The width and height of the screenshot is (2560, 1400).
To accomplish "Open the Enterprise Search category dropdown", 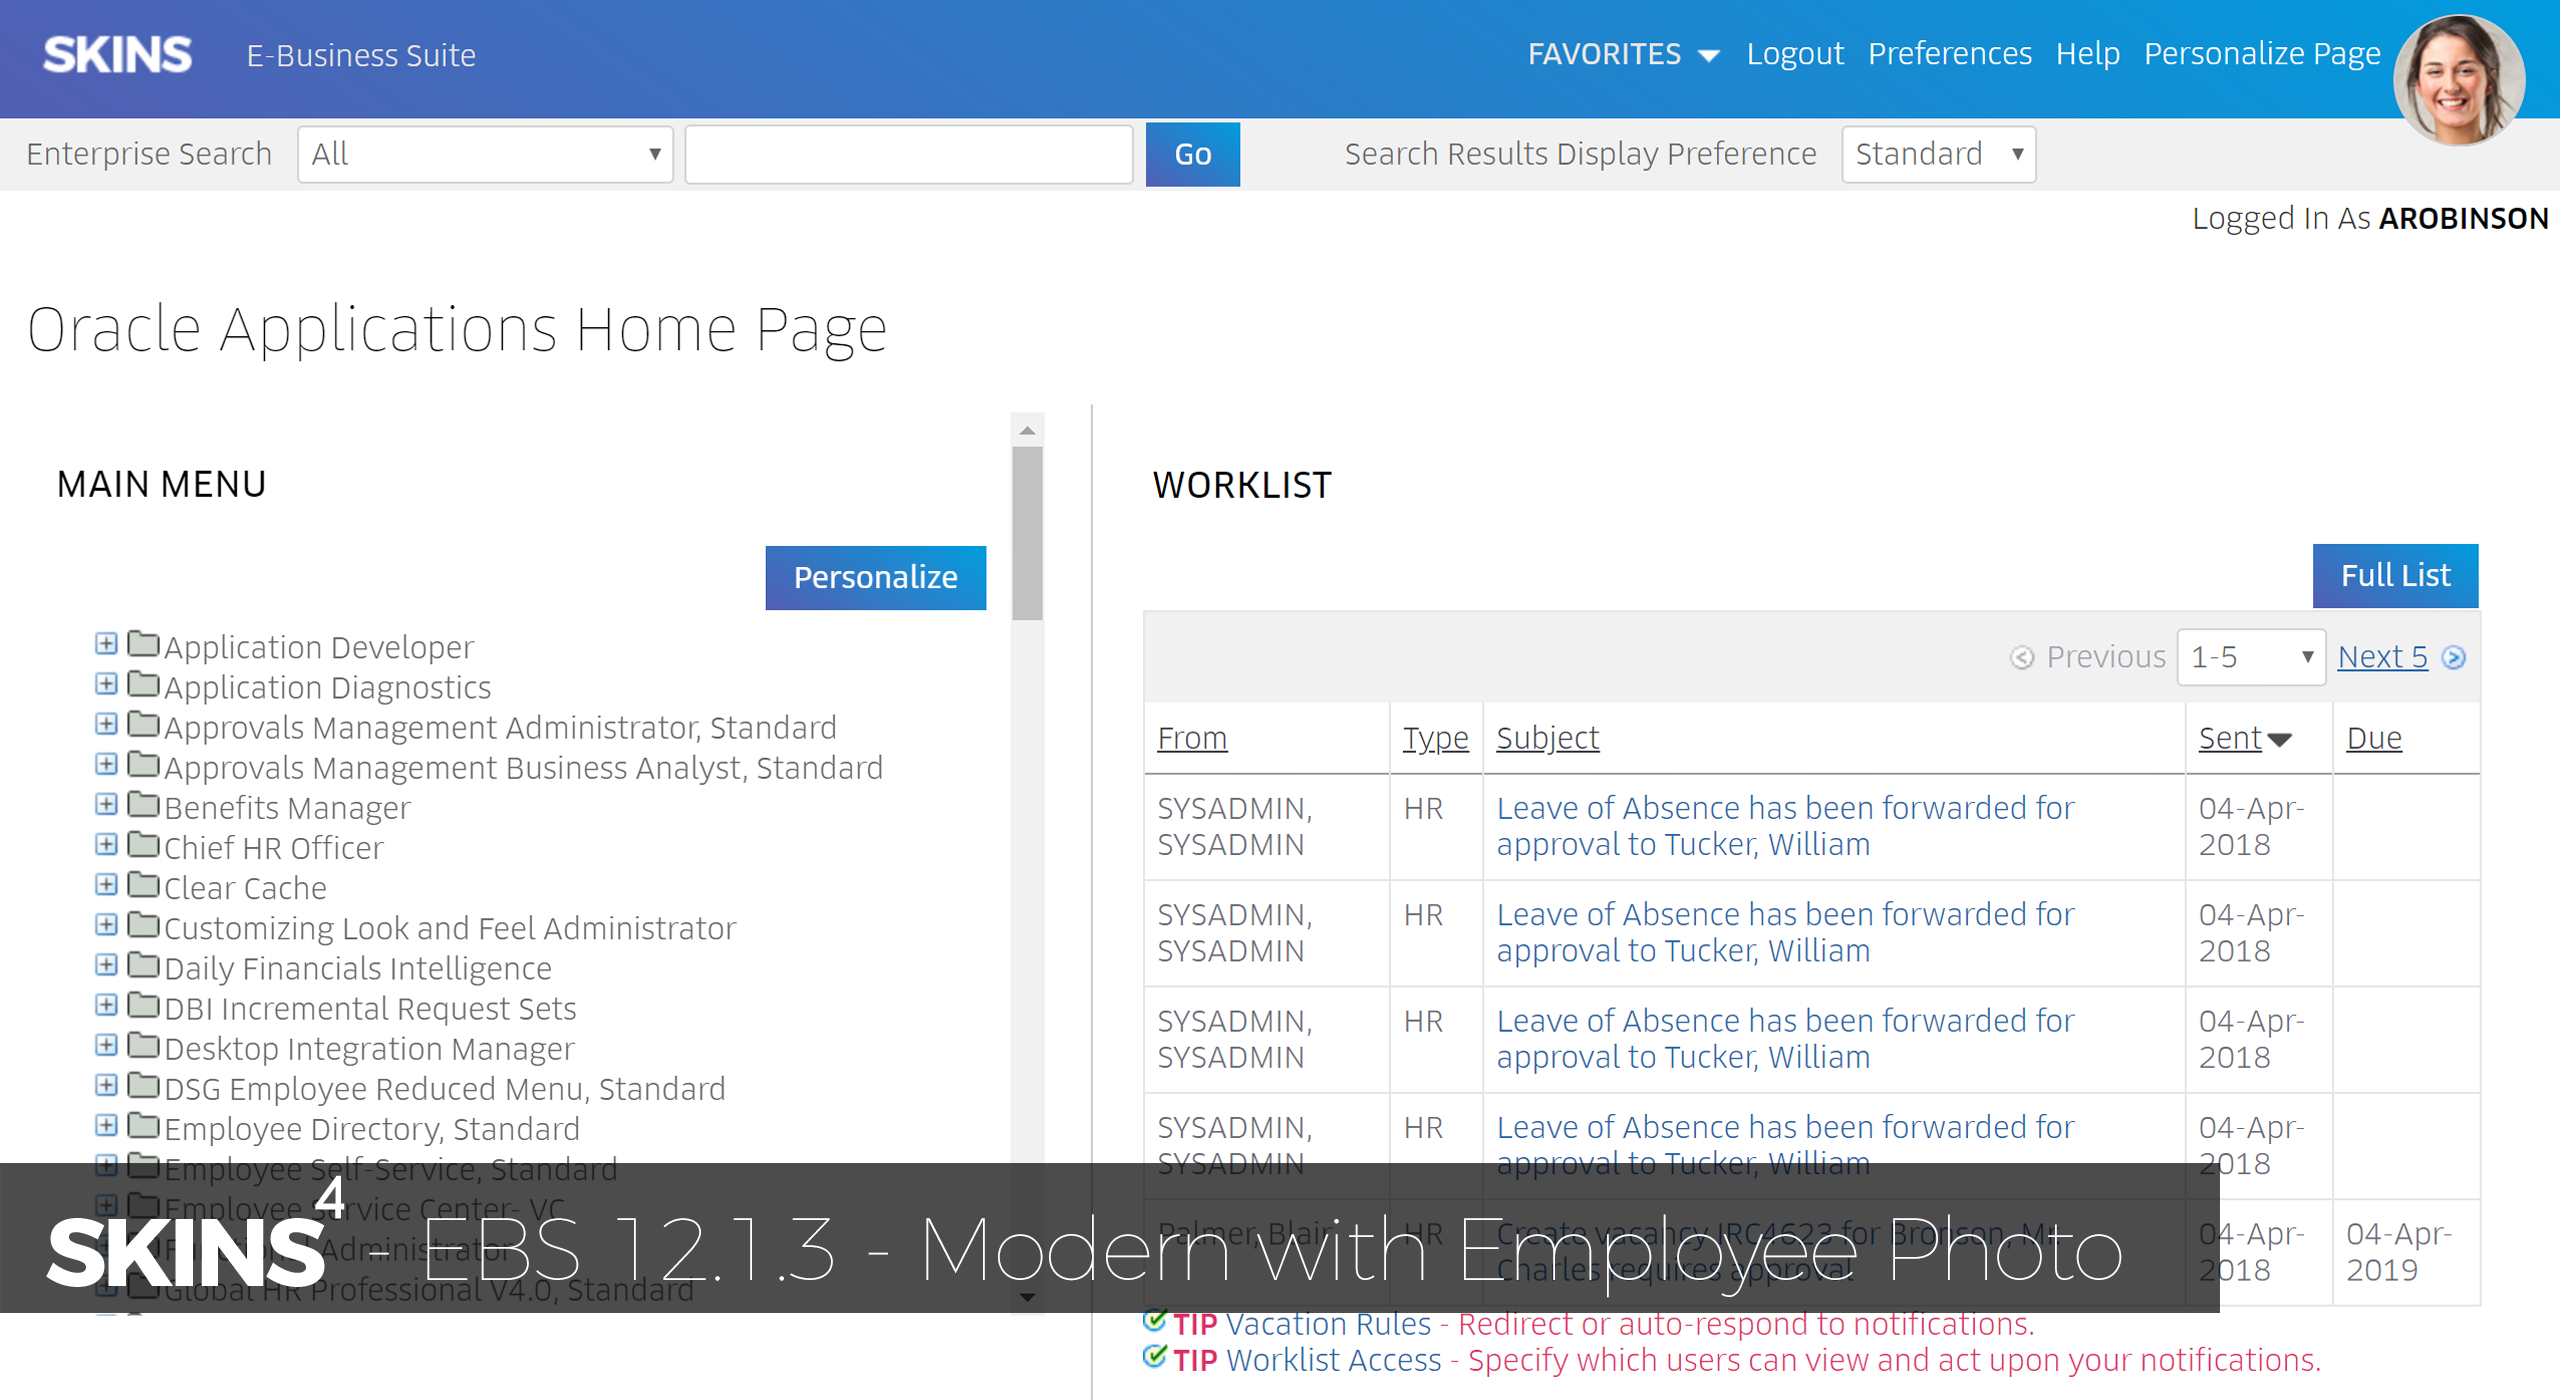I will (485, 154).
